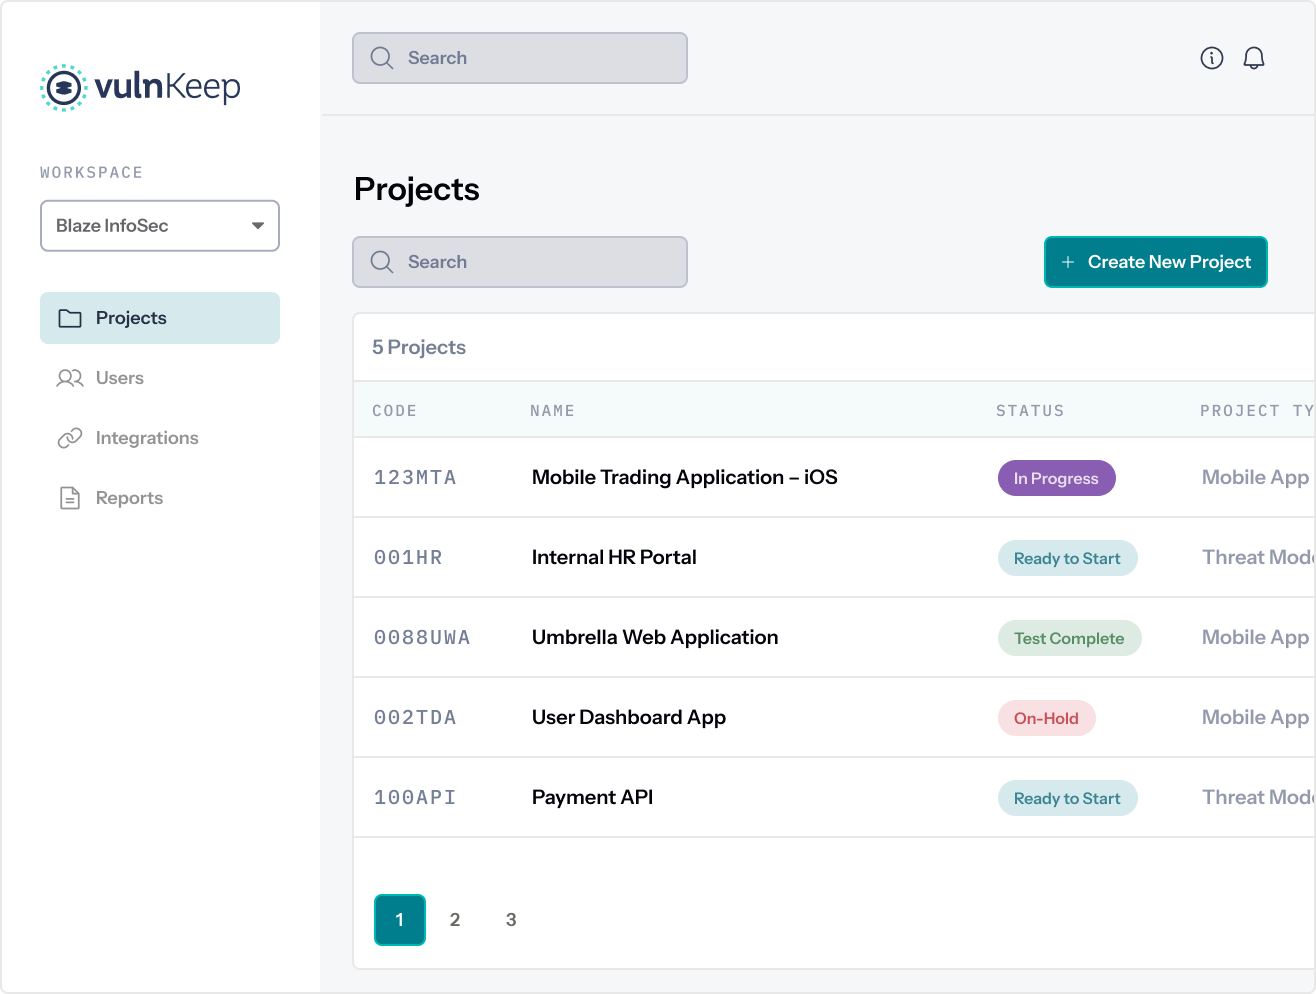Open the Projects menu item
The height and width of the screenshot is (994, 1316).
click(160, 318)
